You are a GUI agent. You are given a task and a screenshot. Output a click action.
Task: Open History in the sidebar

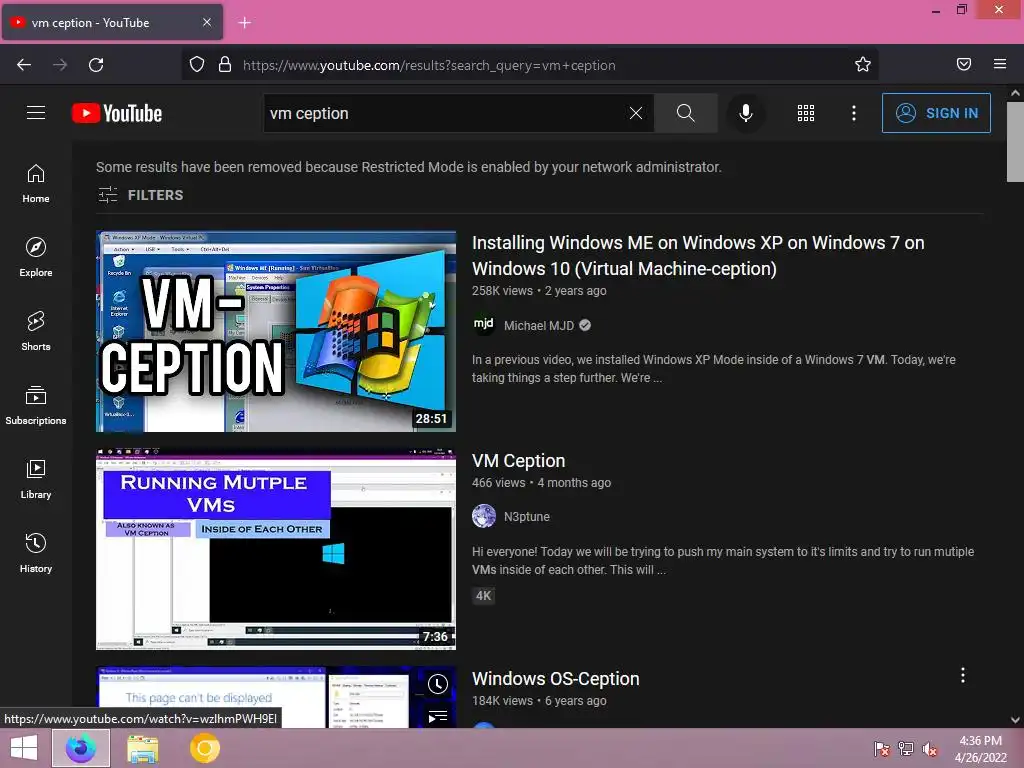pyautogui.click(x=36, y=553)
